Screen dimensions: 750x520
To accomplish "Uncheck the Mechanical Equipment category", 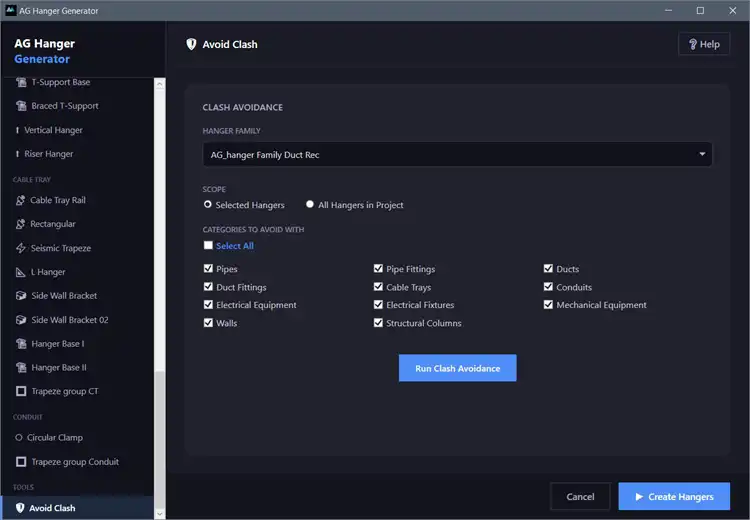I will [548, 305].
